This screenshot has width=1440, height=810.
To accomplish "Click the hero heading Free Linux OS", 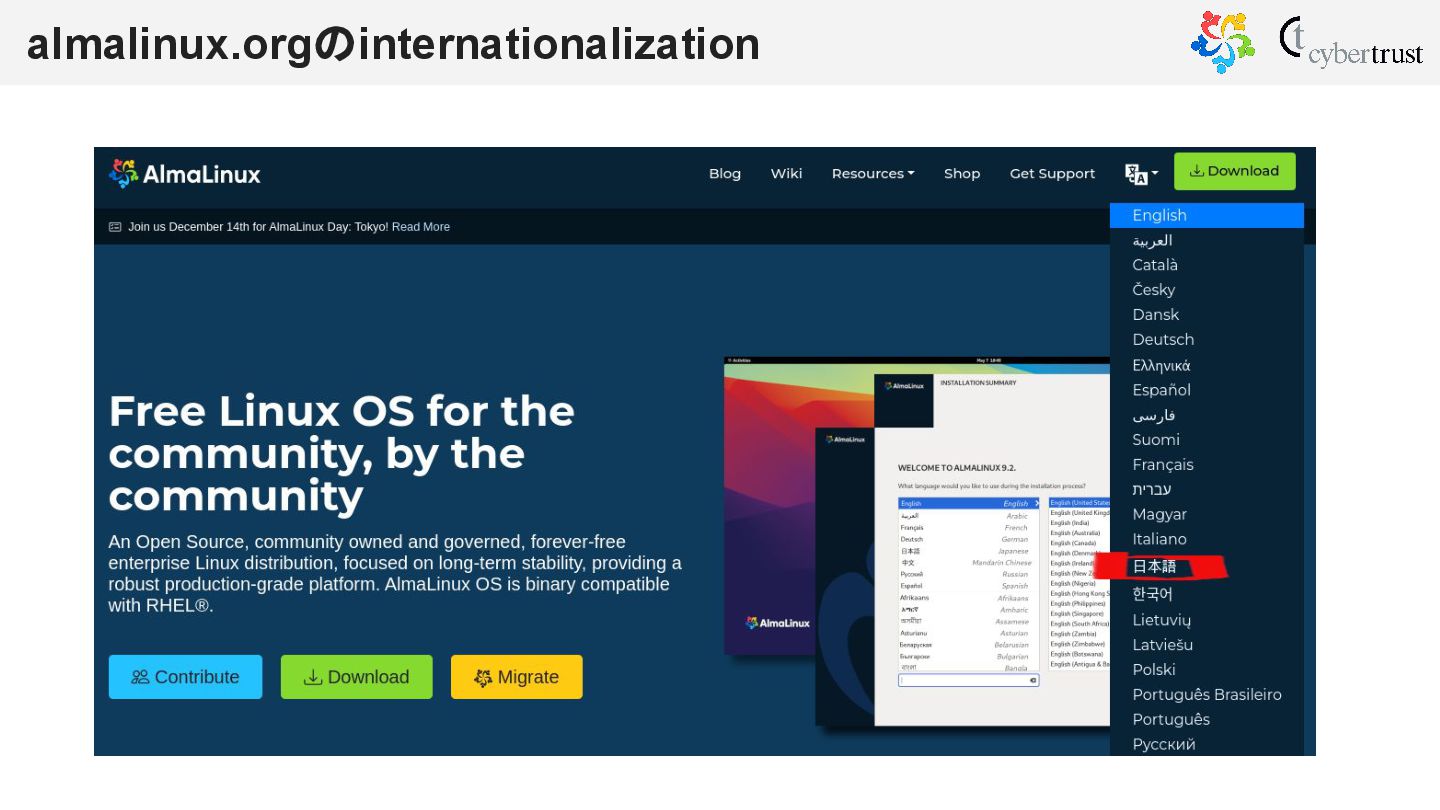I will tap(341, 453).
